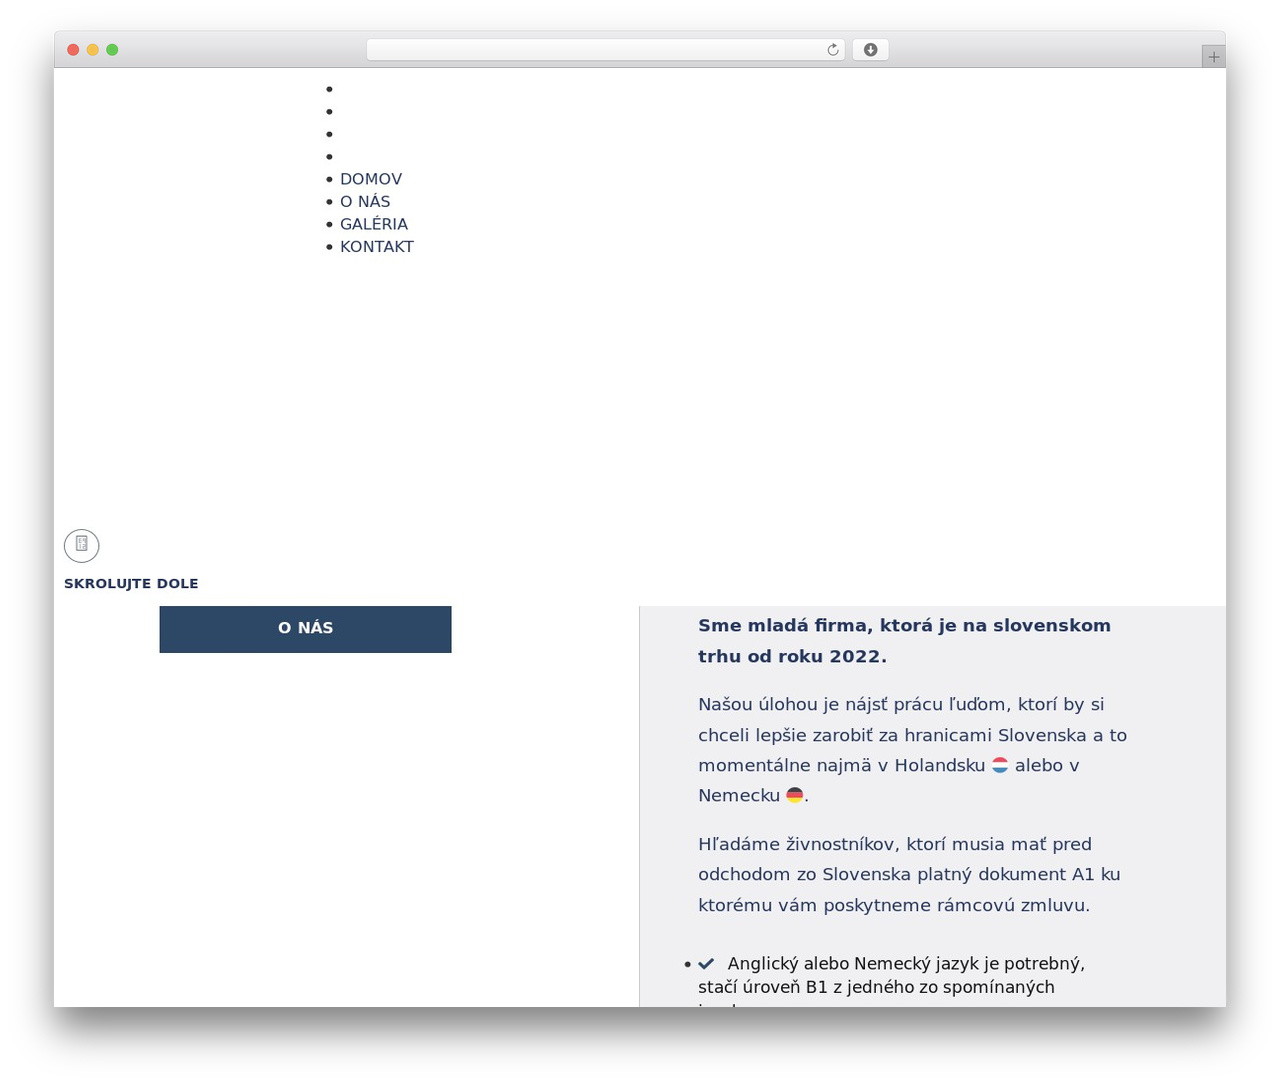The width and height of the screenshot is (1280, 1084).
Task: Open the GALÉRIA menu item
Action: [x=374, y=224]
